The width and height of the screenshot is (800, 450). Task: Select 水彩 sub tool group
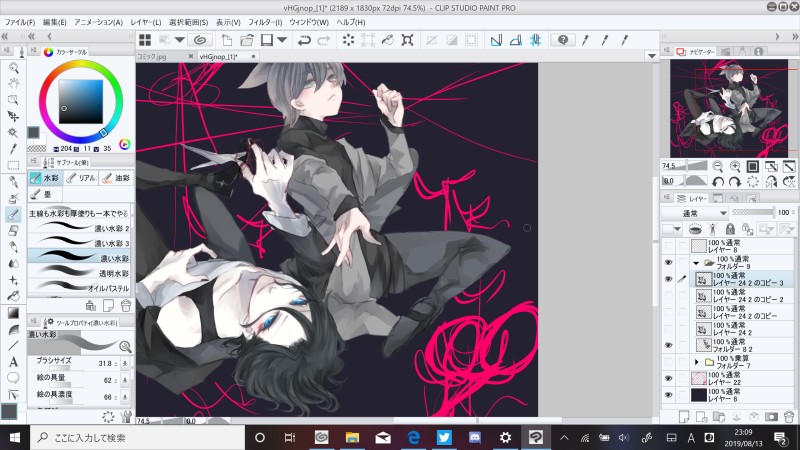(44, 178)
